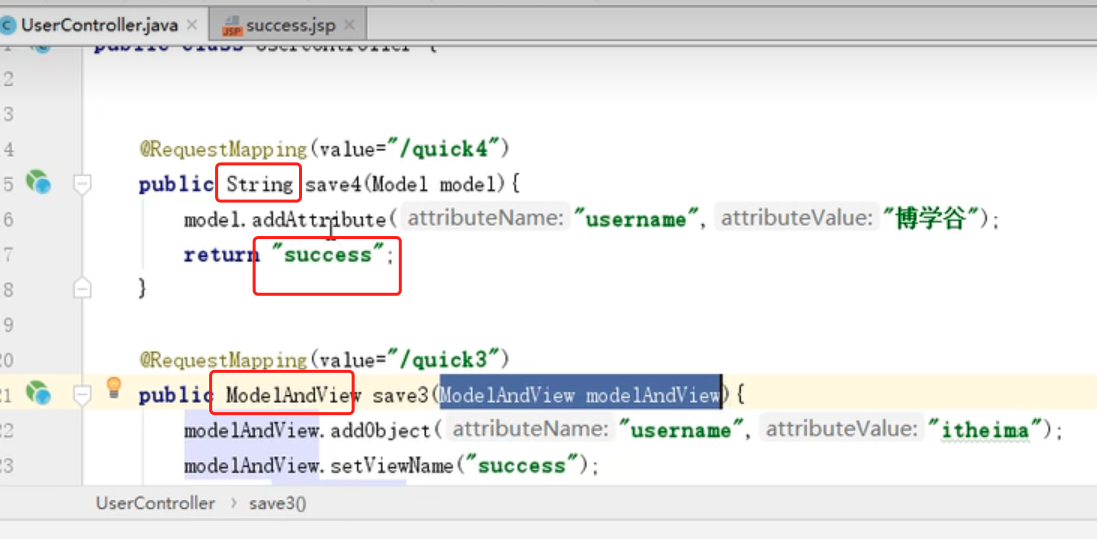This screenshot has width=1097, height=539.
Task: Click the save4 method name
Action: pos(333,185)
